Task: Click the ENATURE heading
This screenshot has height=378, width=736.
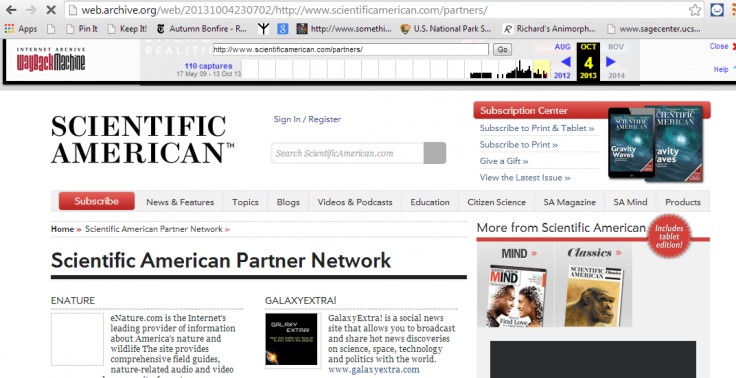Action: [x=73, y=301]
